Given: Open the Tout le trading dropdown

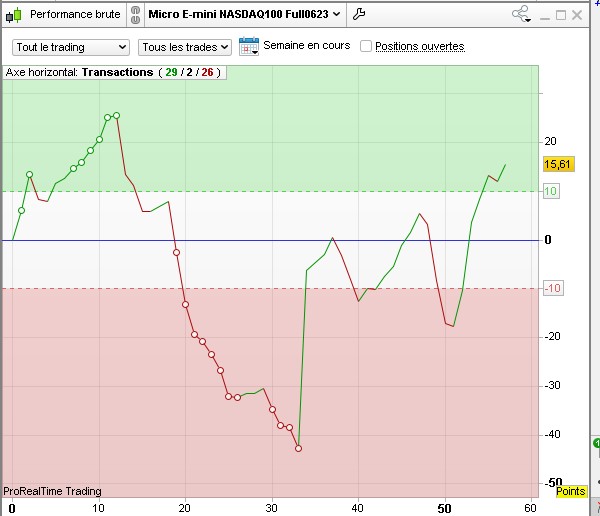Looking at the screenshot, I should (x=71, y=47).
